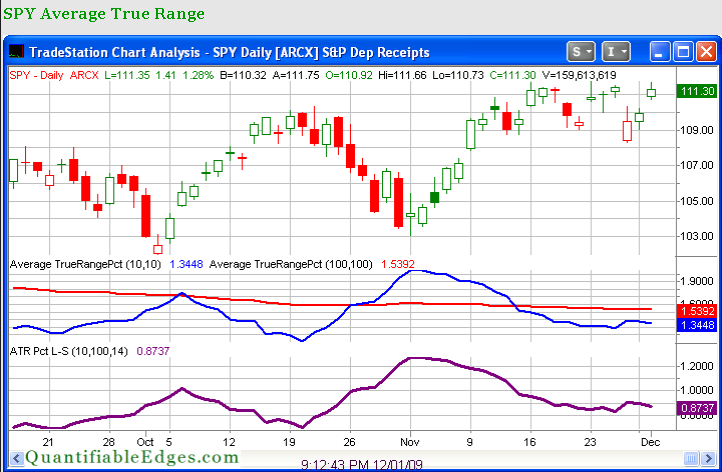Click the TradeStation chart icon in title bar
This screenshot has height=472, width=722.
[17, 52]
